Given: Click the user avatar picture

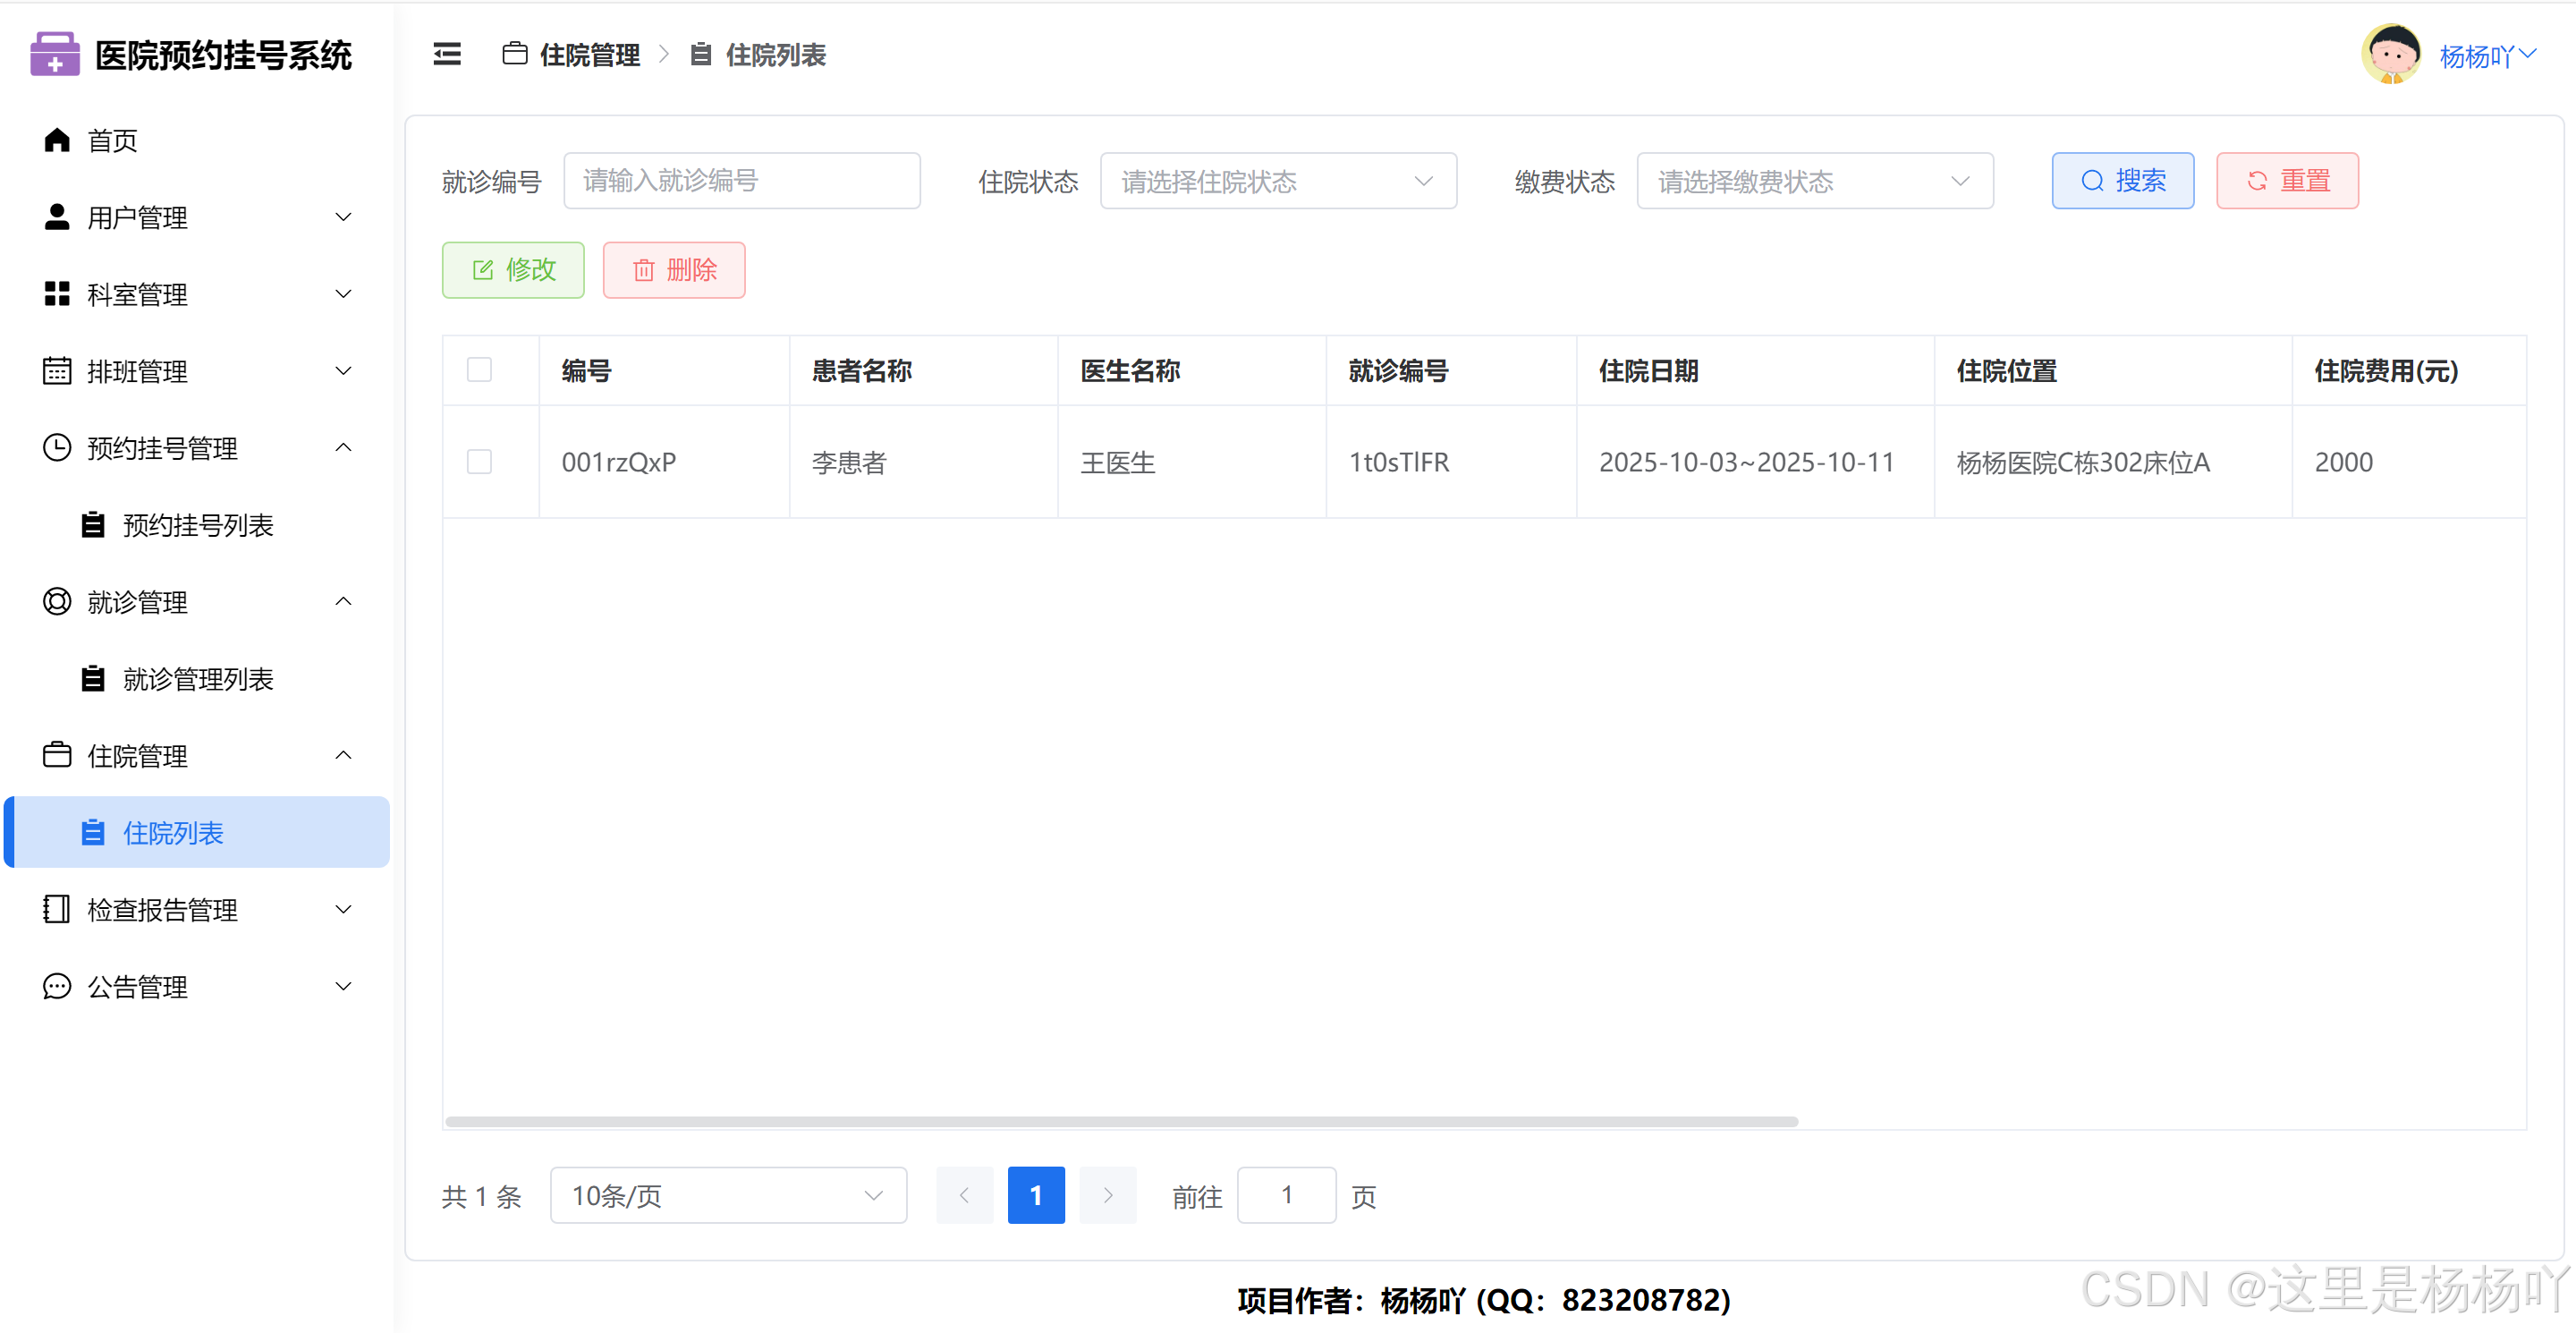Looking at the screenshot, I should point(2391,54).
